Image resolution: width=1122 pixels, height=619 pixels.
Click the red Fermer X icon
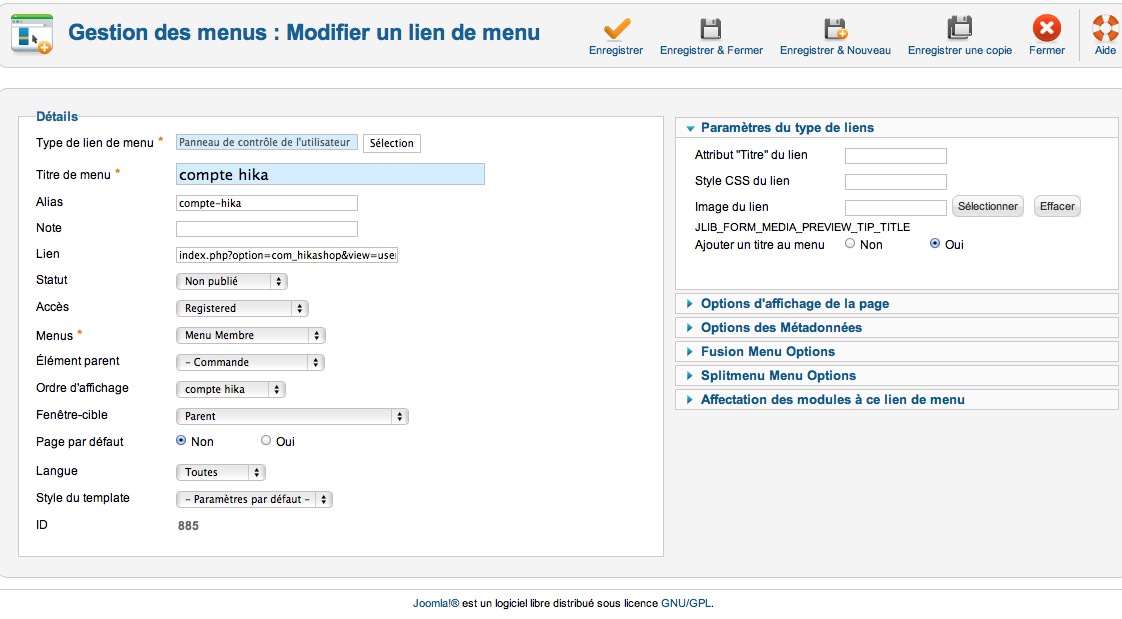click(x=1046, y=29)
